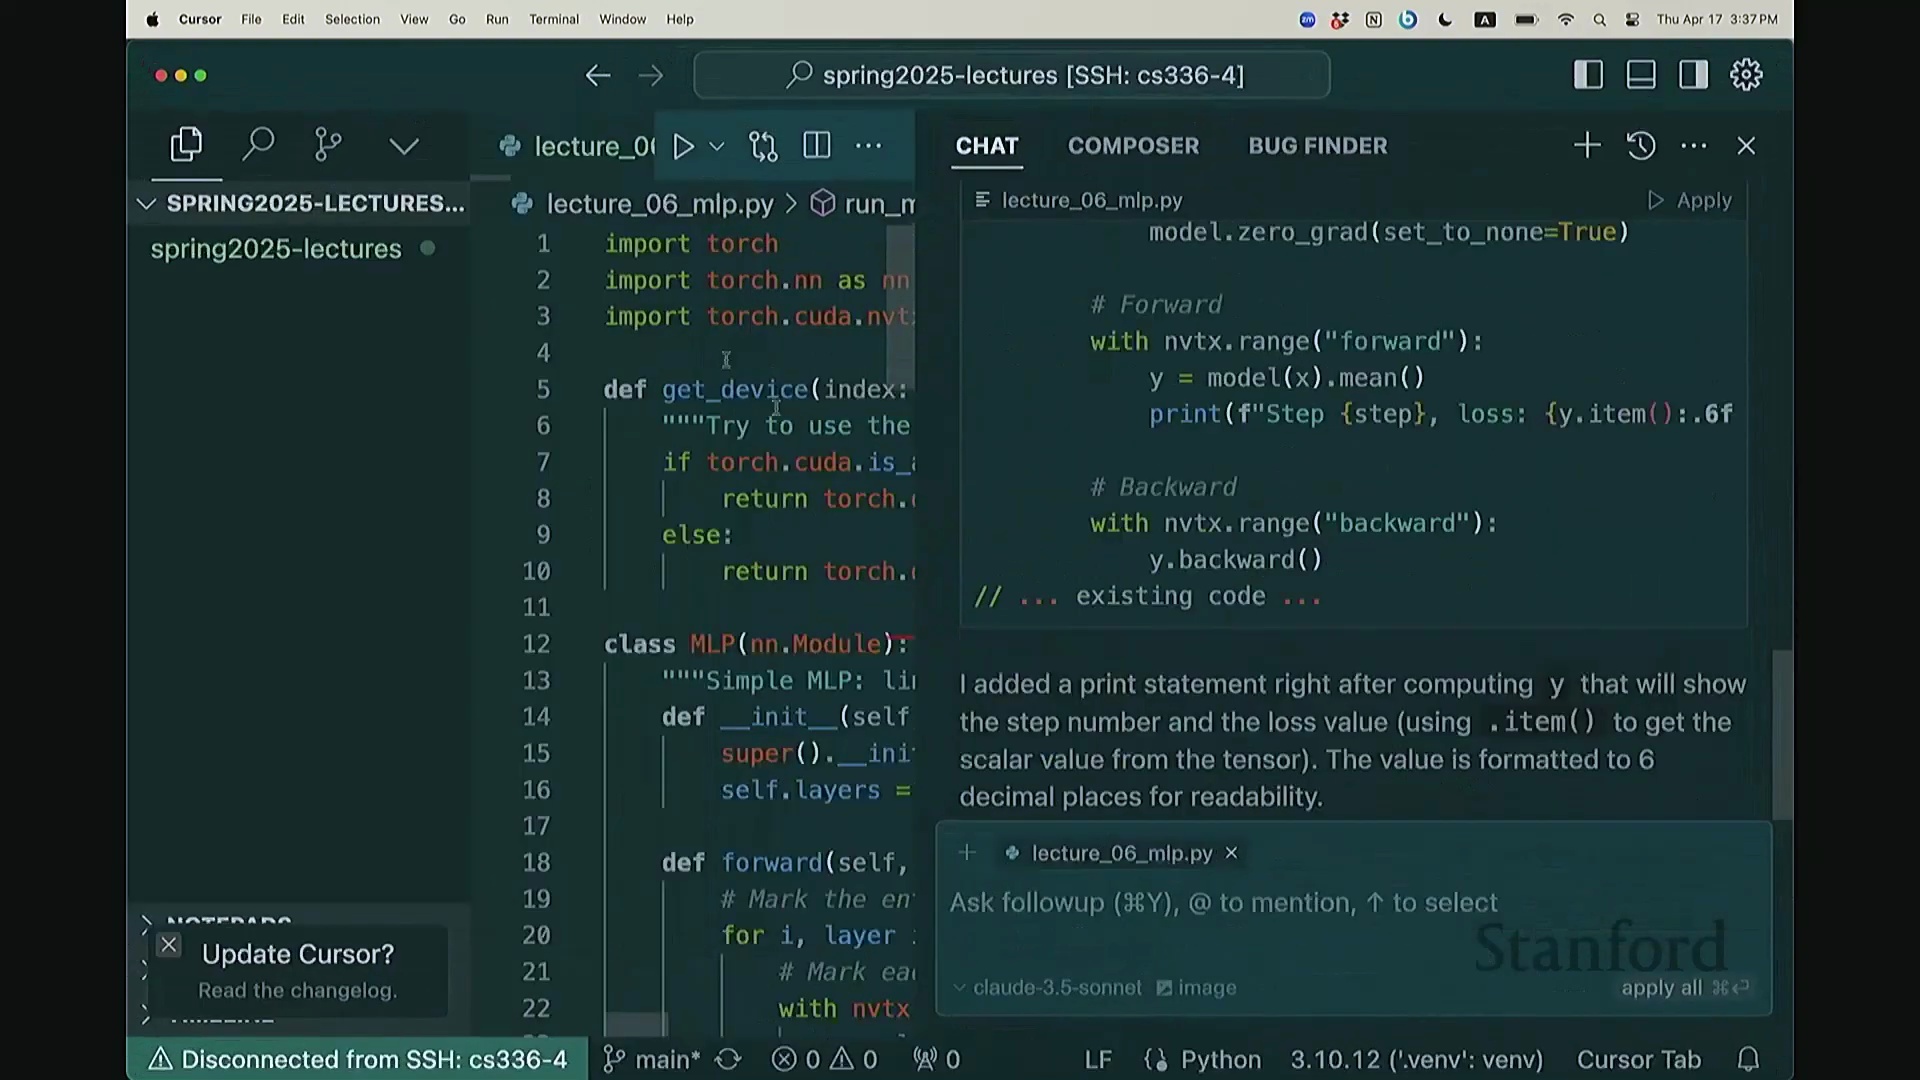Viewport: 1920px width, 1080px height.
Task: Open the Explorer files icon
Action: (x=186, y=145)
